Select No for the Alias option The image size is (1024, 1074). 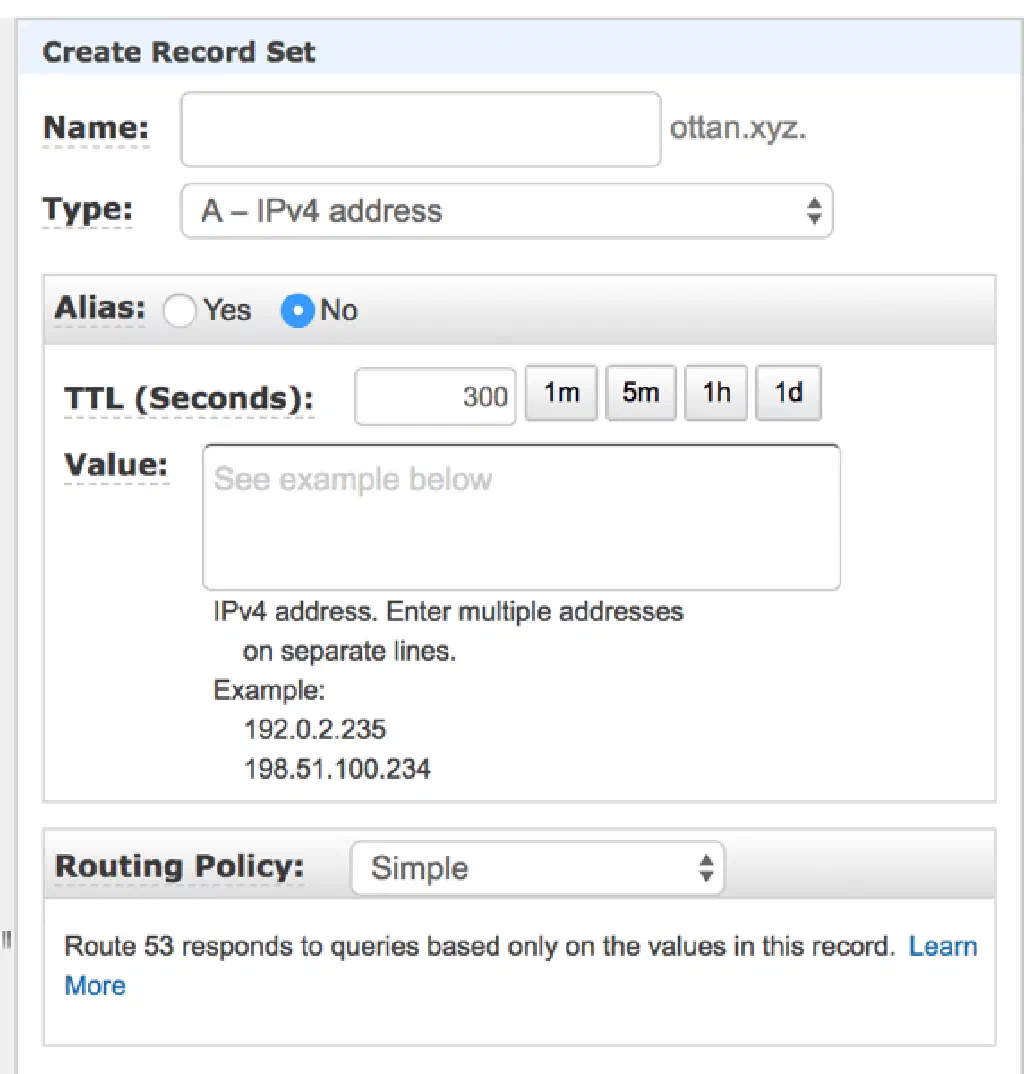click(x=298, y=311)
